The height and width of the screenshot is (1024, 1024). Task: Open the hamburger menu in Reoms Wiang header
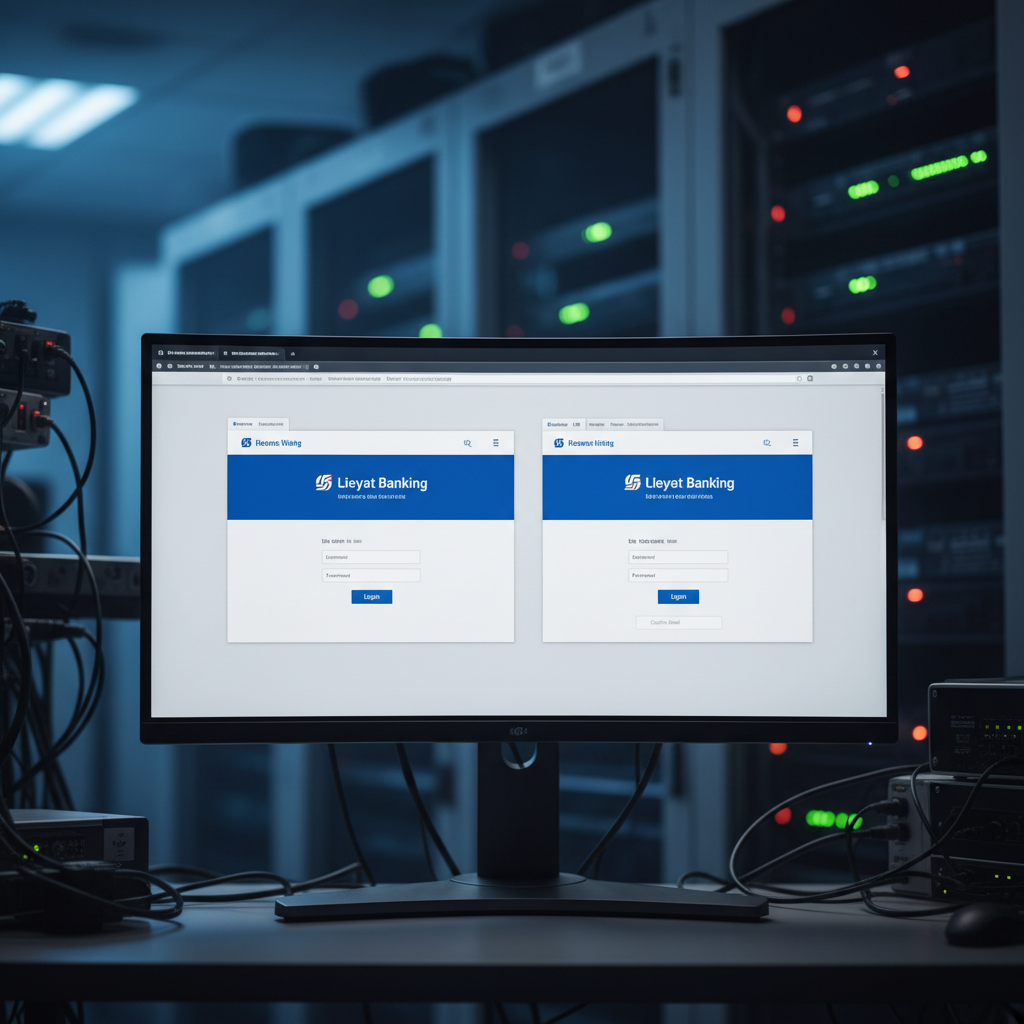coord(496,443)
